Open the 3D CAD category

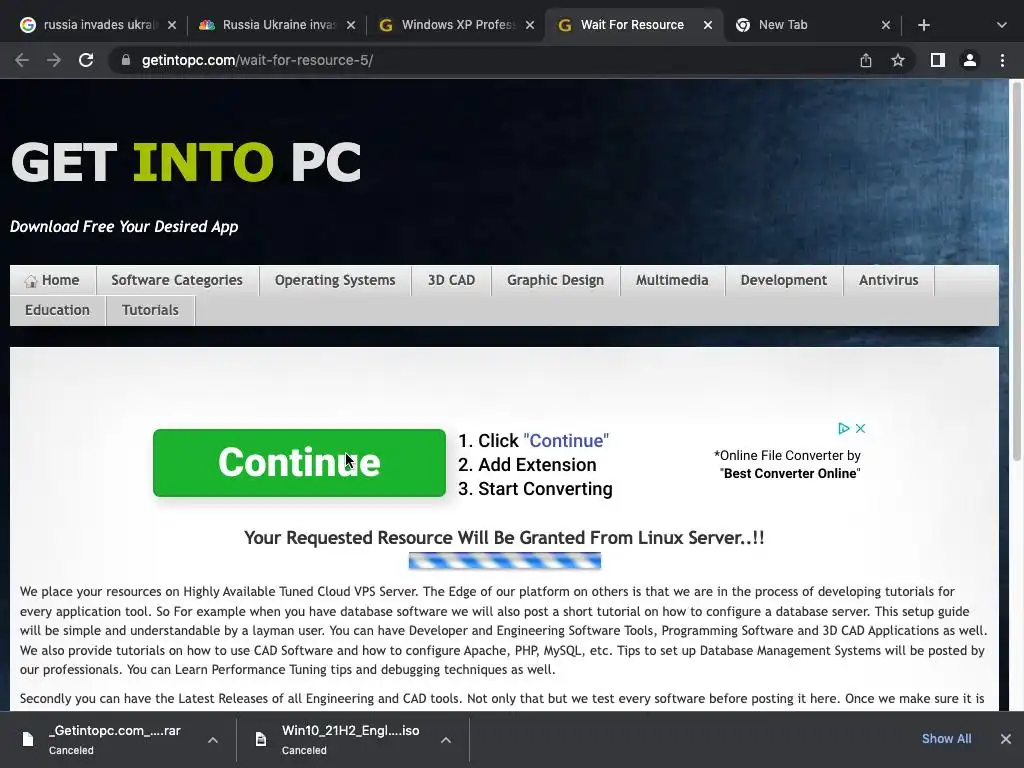pos(451,280)
